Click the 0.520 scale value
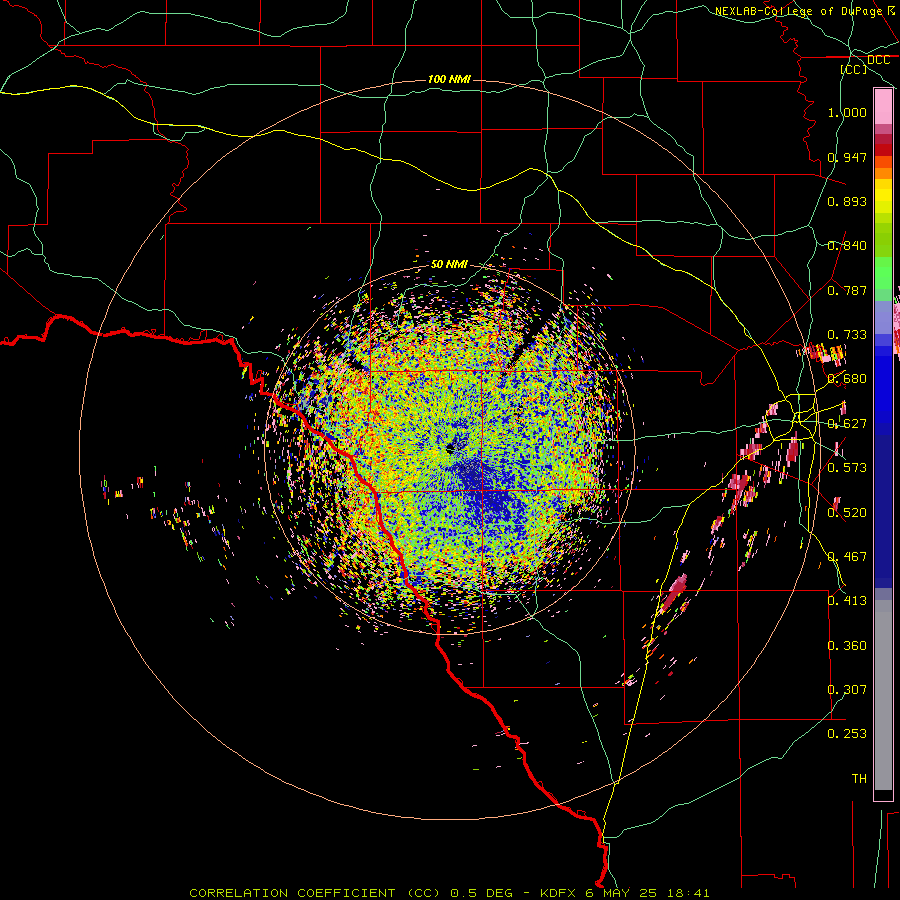This screenshot has width=900, height=900. (x=847, y=513)
